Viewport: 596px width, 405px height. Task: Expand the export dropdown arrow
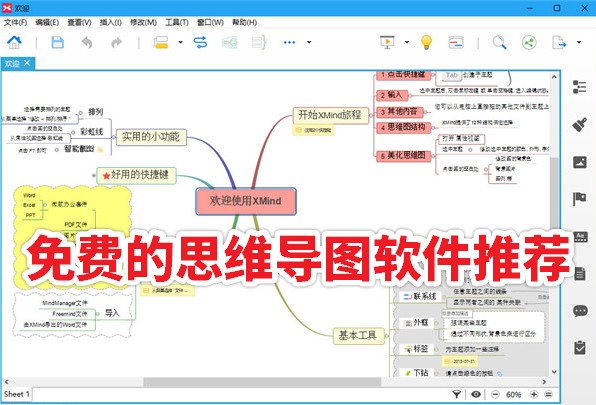[579, 42]
